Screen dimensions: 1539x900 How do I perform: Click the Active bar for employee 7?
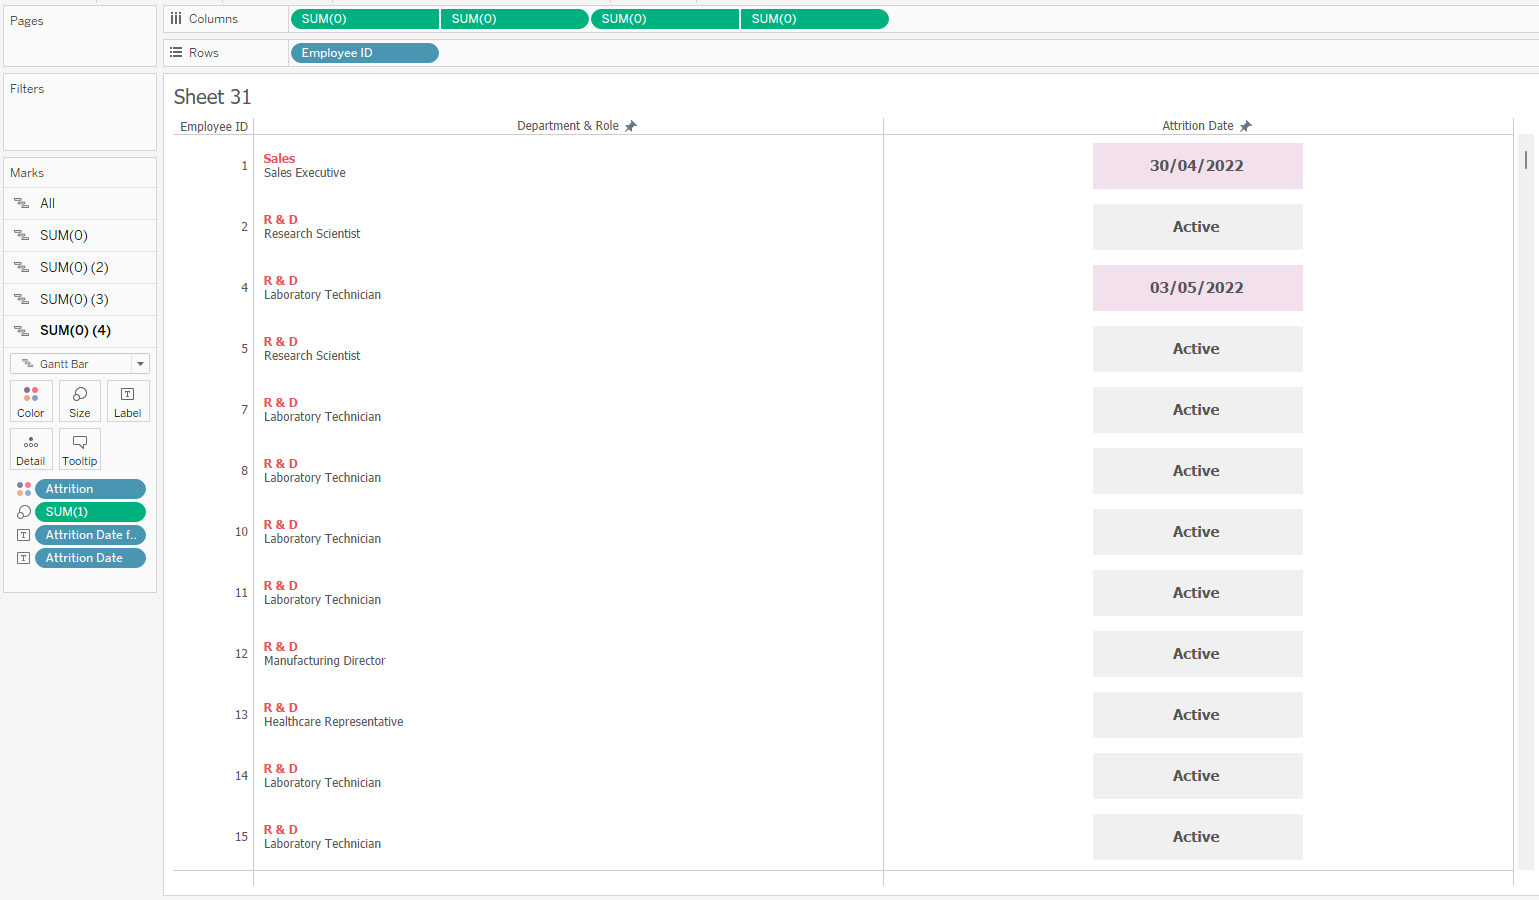click(1198, 410)
